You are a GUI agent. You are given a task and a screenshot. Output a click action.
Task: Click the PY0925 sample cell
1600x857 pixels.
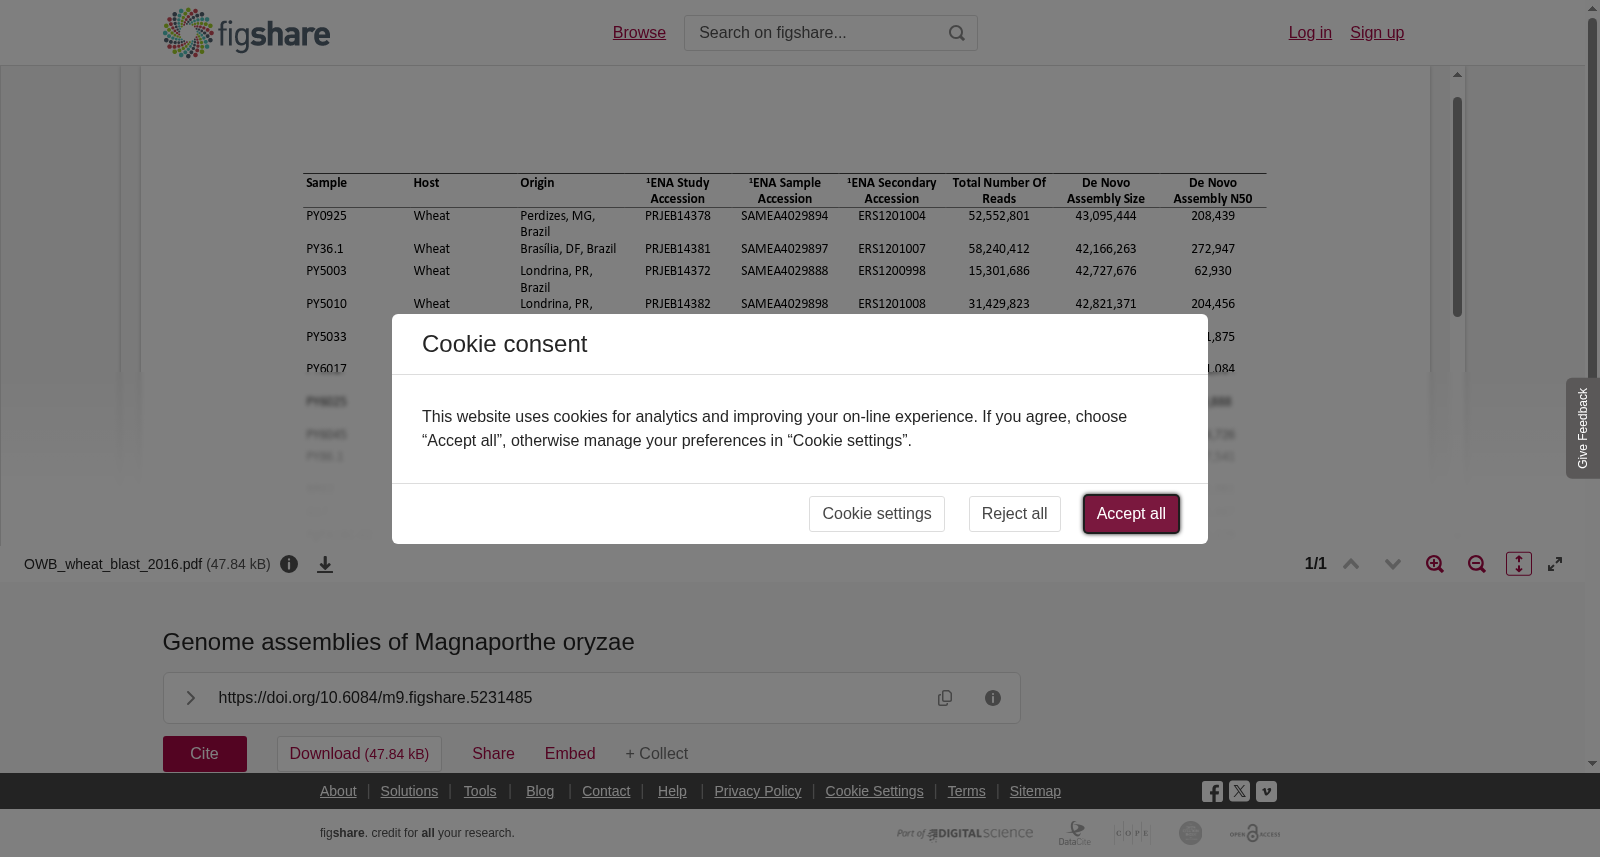pos(326,216)
